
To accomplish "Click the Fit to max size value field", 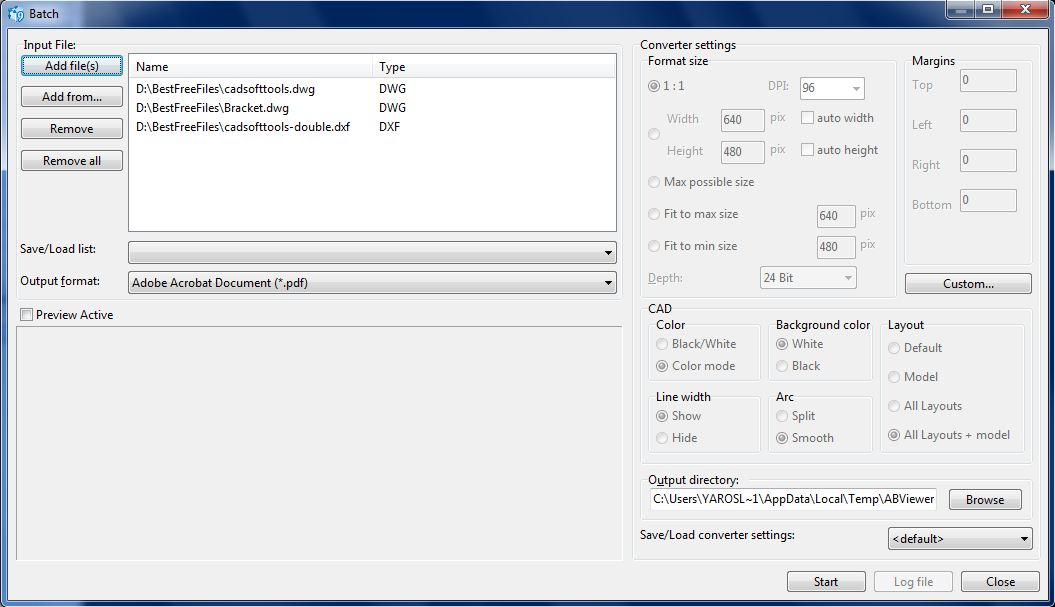I will coord(836,215).
